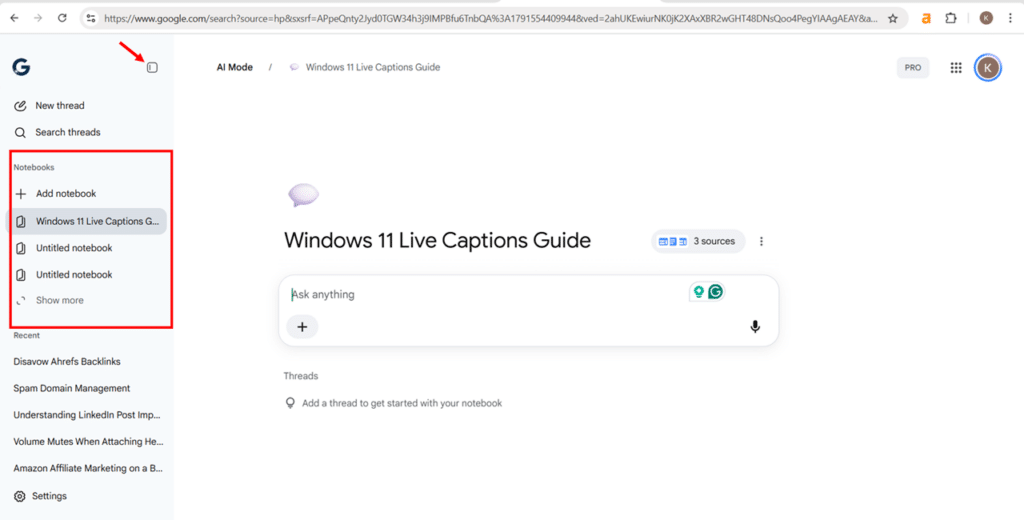Open Chrome three-dot menu
Screen dimensions: 1024x520
click(x=1010, y=18)
